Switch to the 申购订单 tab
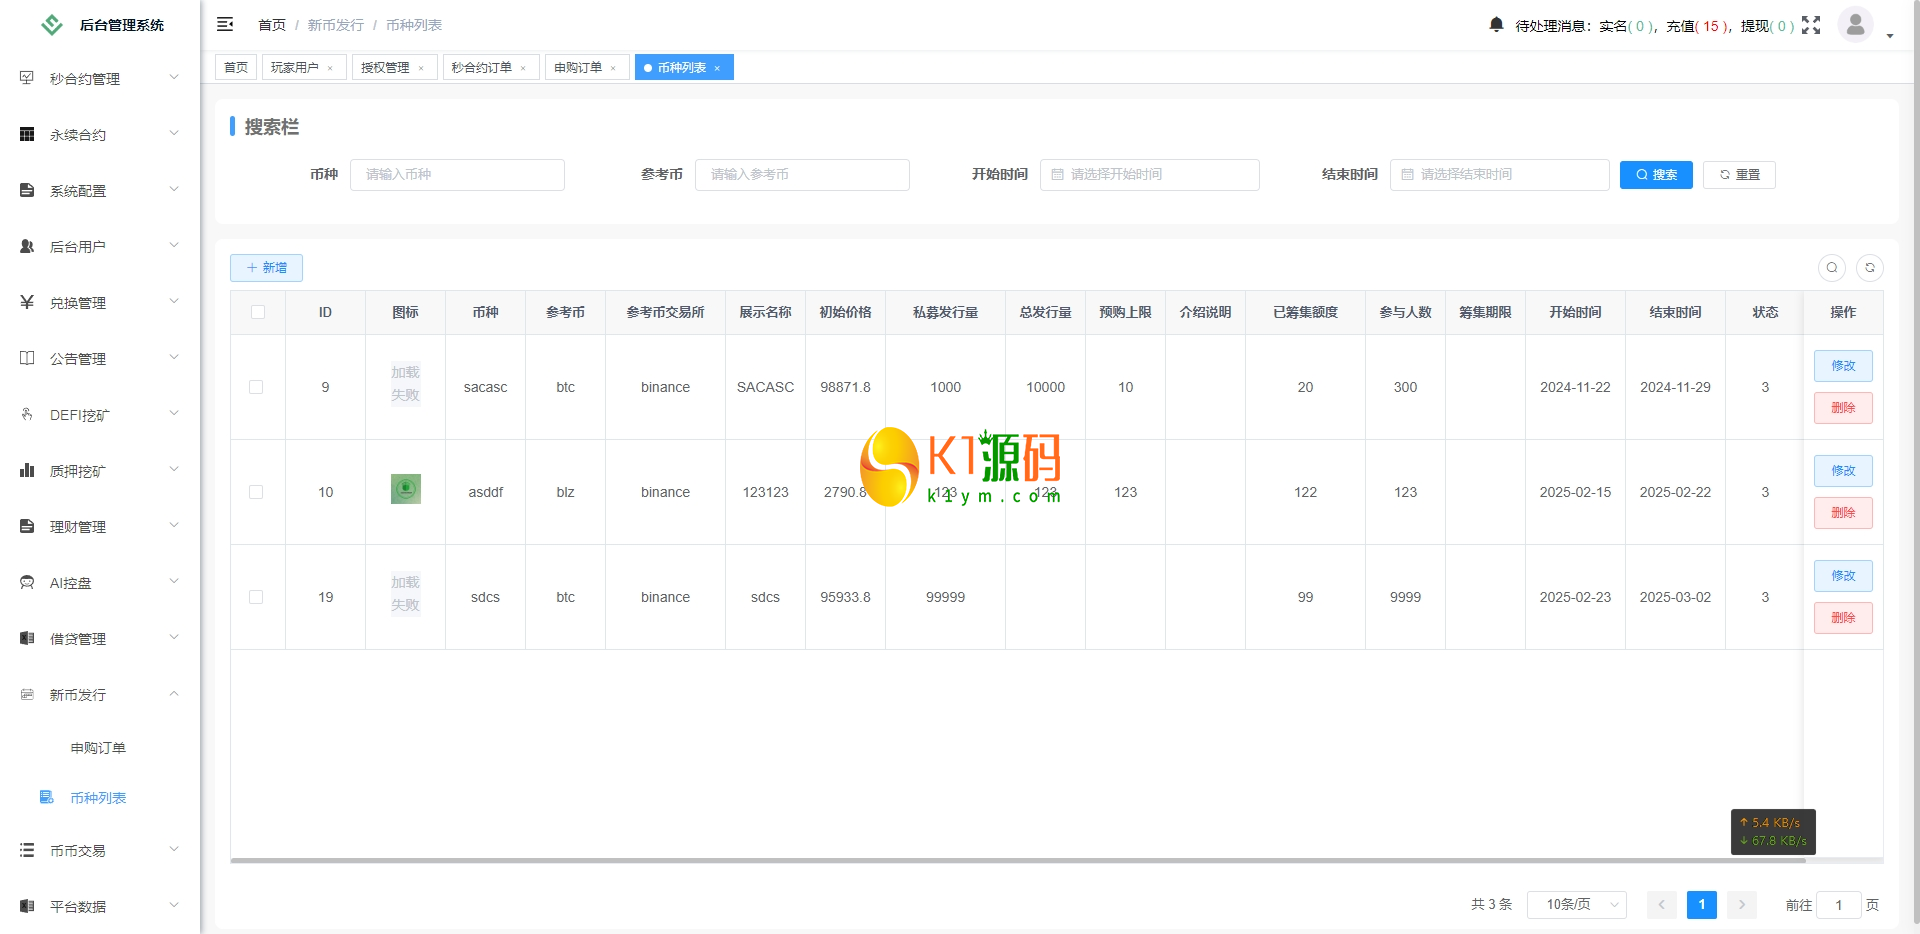This screenshot has width=1920, height=934. click(x=578, y=67)
